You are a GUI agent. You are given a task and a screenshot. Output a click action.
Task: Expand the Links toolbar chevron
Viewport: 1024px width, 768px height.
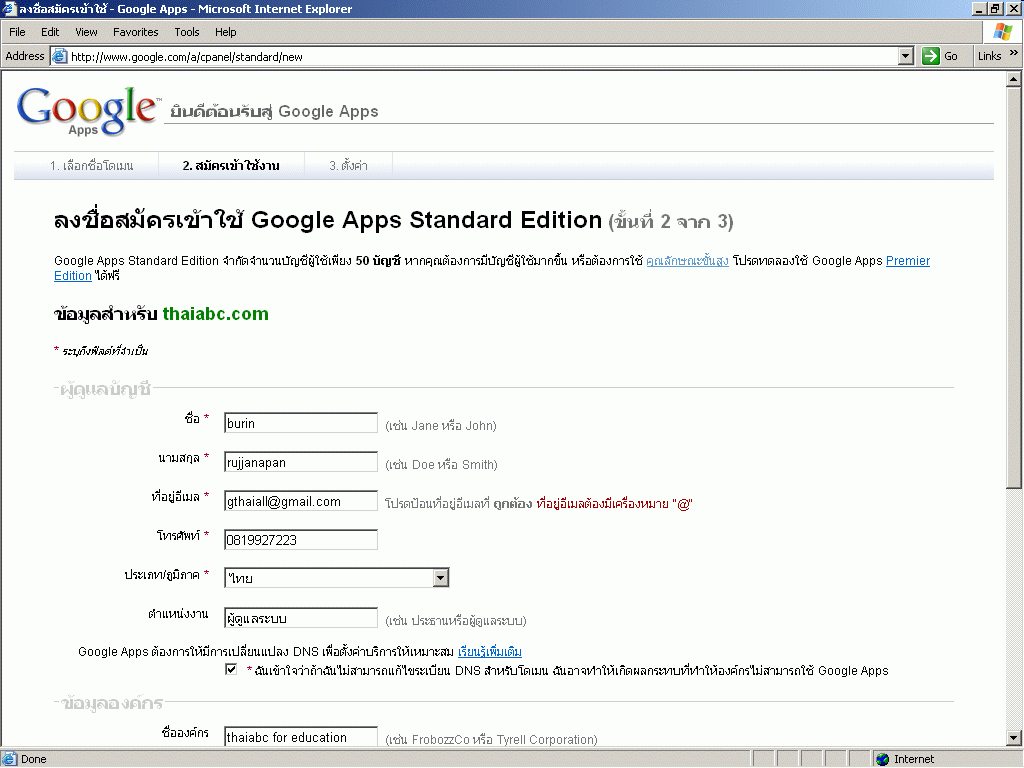click(x=1013, y=55)
